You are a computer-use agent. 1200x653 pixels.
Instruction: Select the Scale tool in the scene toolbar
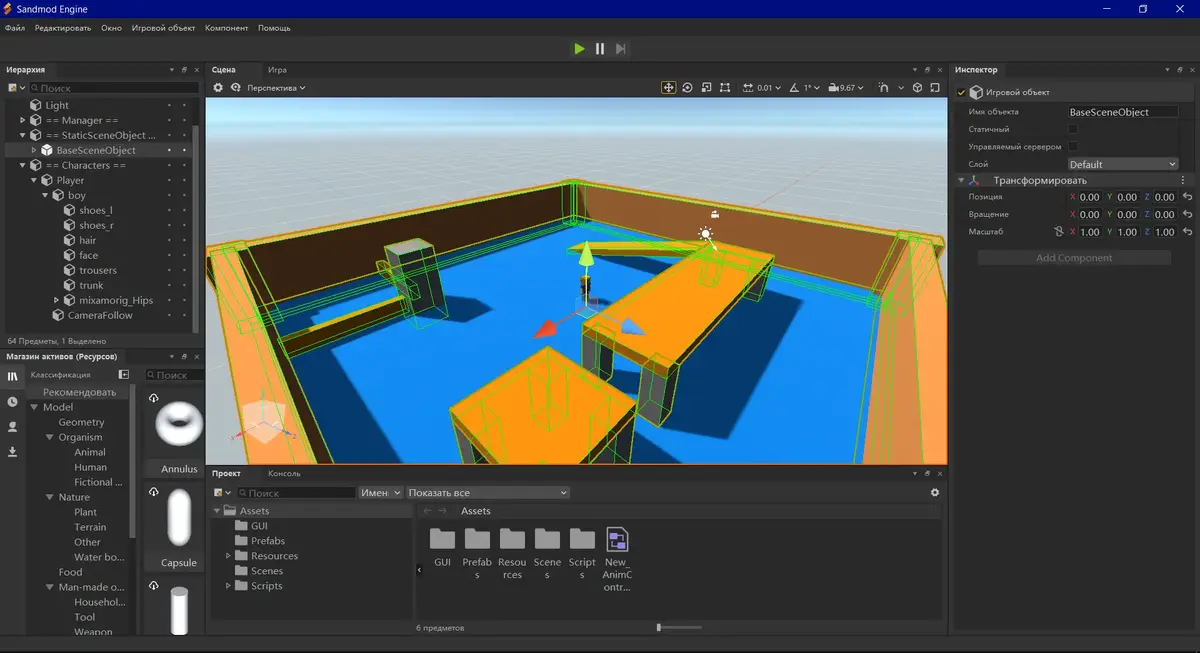pyautogui.click(x=706, y=87)
